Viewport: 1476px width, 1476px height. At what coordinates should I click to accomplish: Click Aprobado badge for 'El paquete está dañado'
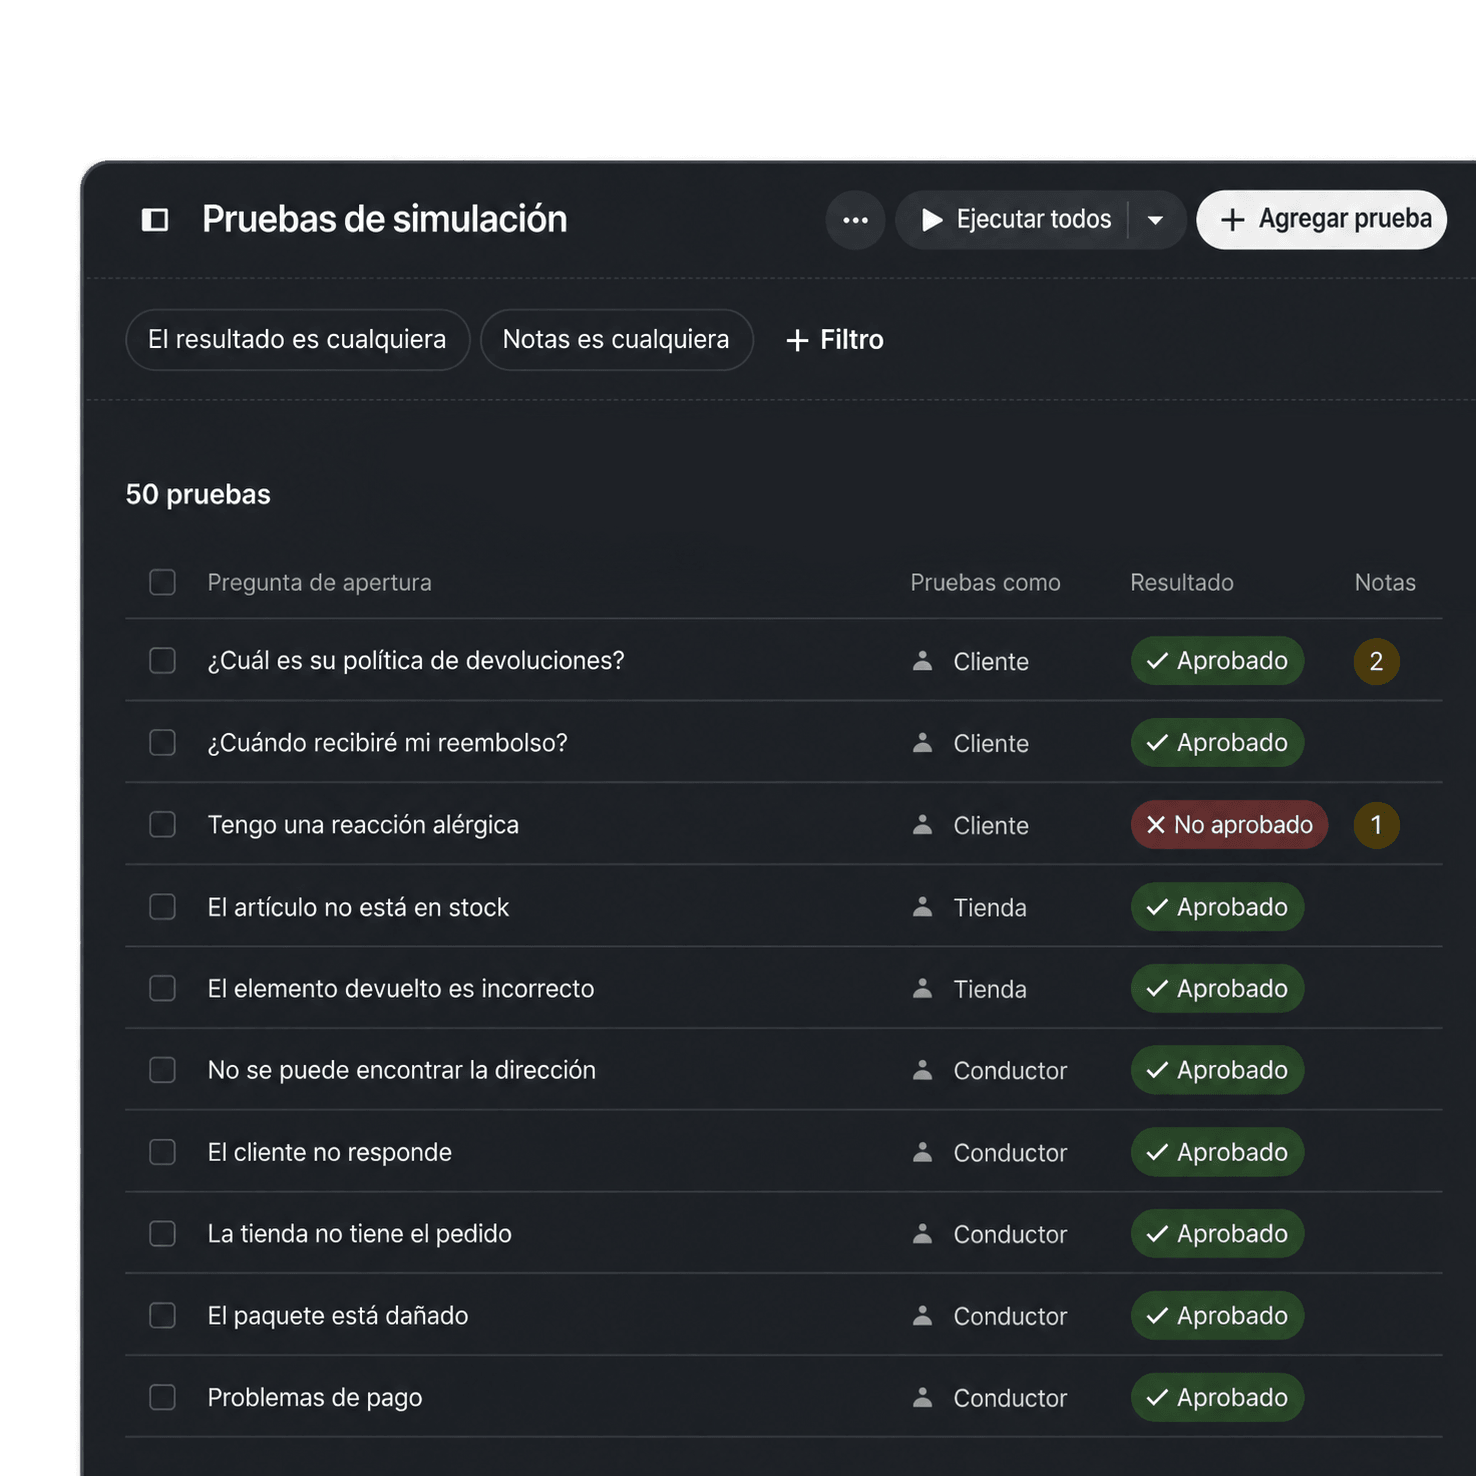(x=1217, y=1316)
